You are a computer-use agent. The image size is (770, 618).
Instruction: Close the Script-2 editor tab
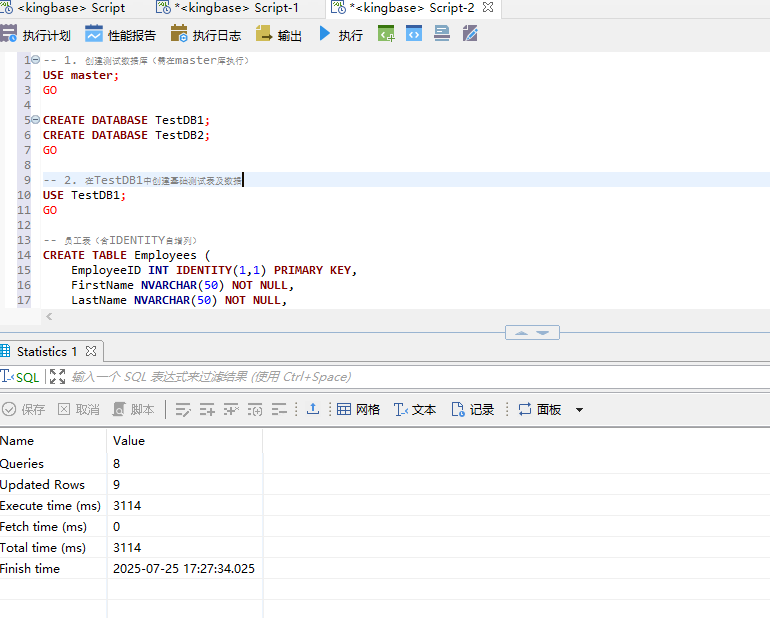(488, 7)
